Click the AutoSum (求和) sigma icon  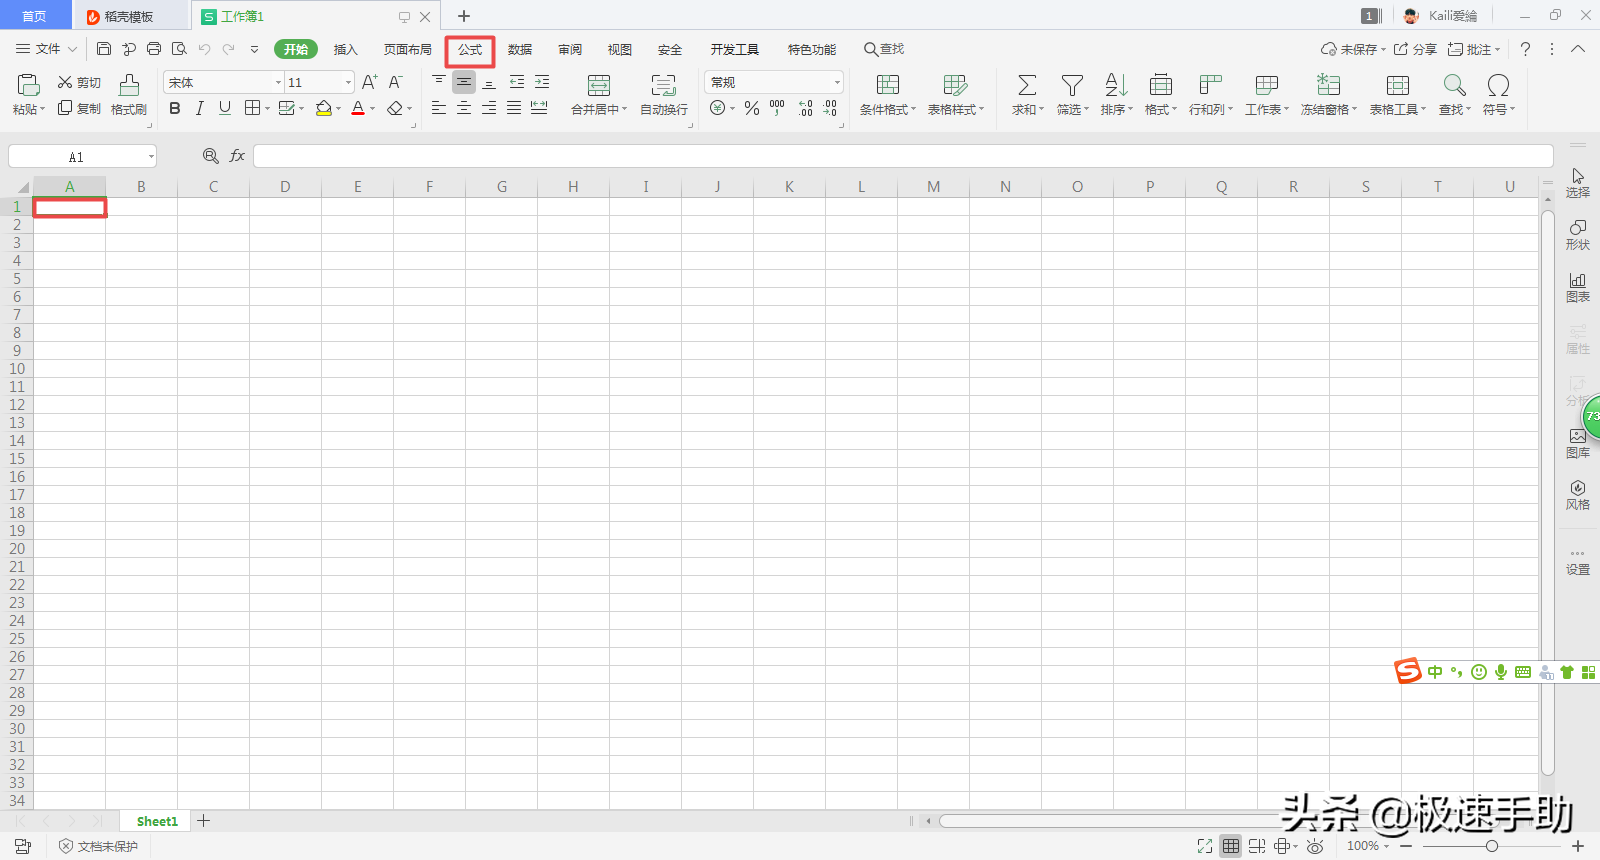tap(1027, 85)
